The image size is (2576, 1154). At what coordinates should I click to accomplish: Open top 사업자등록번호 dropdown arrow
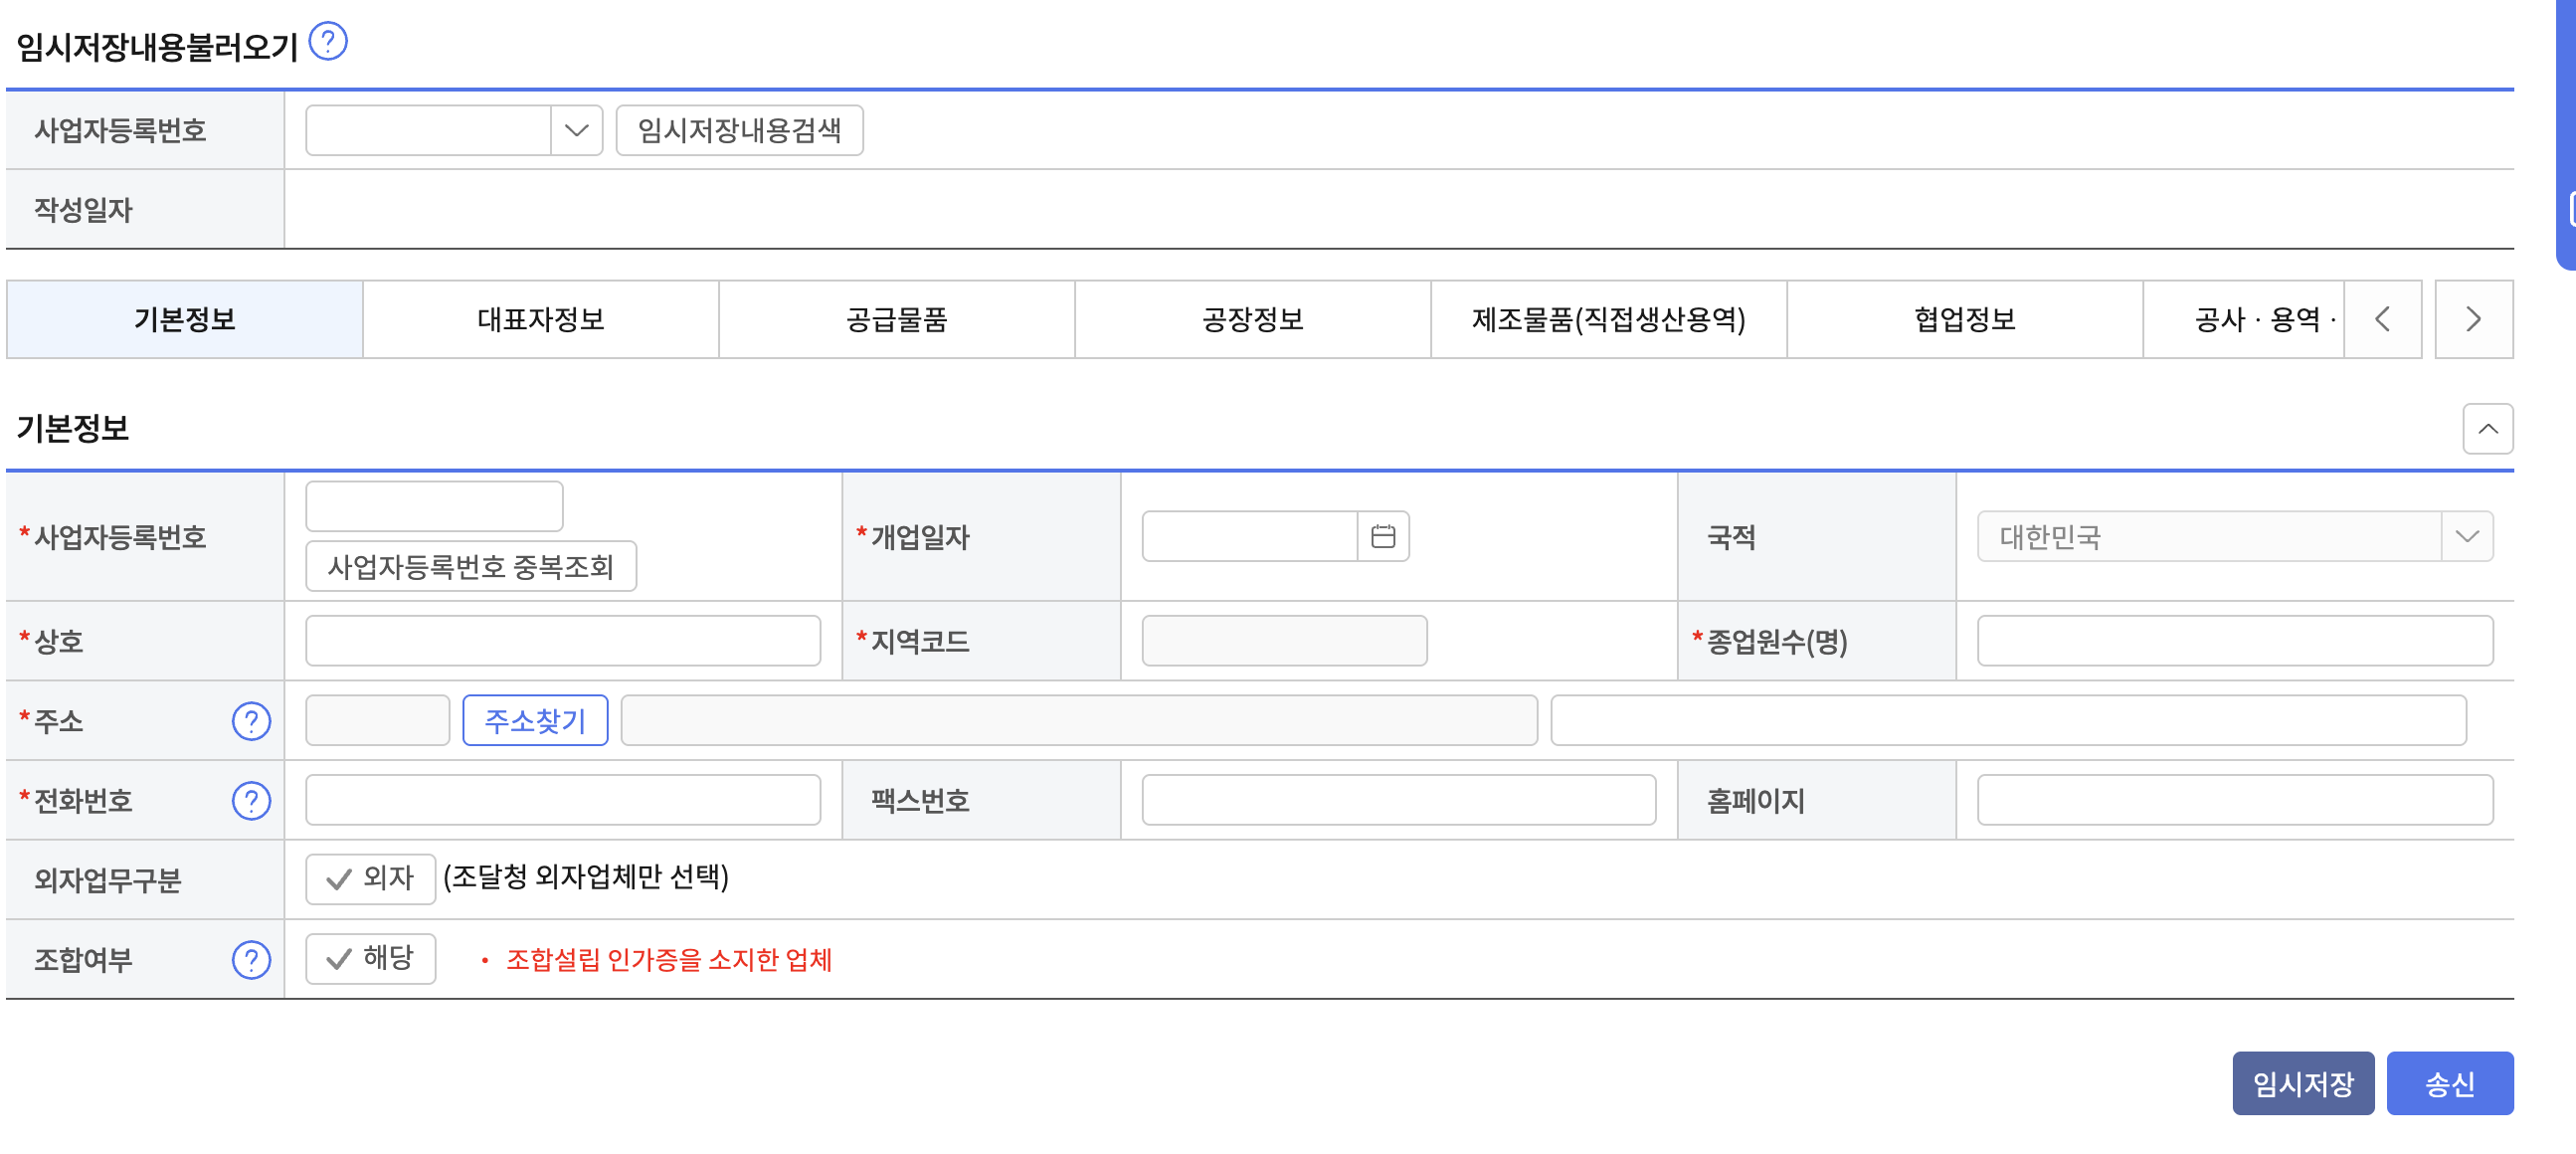[576, 130]
